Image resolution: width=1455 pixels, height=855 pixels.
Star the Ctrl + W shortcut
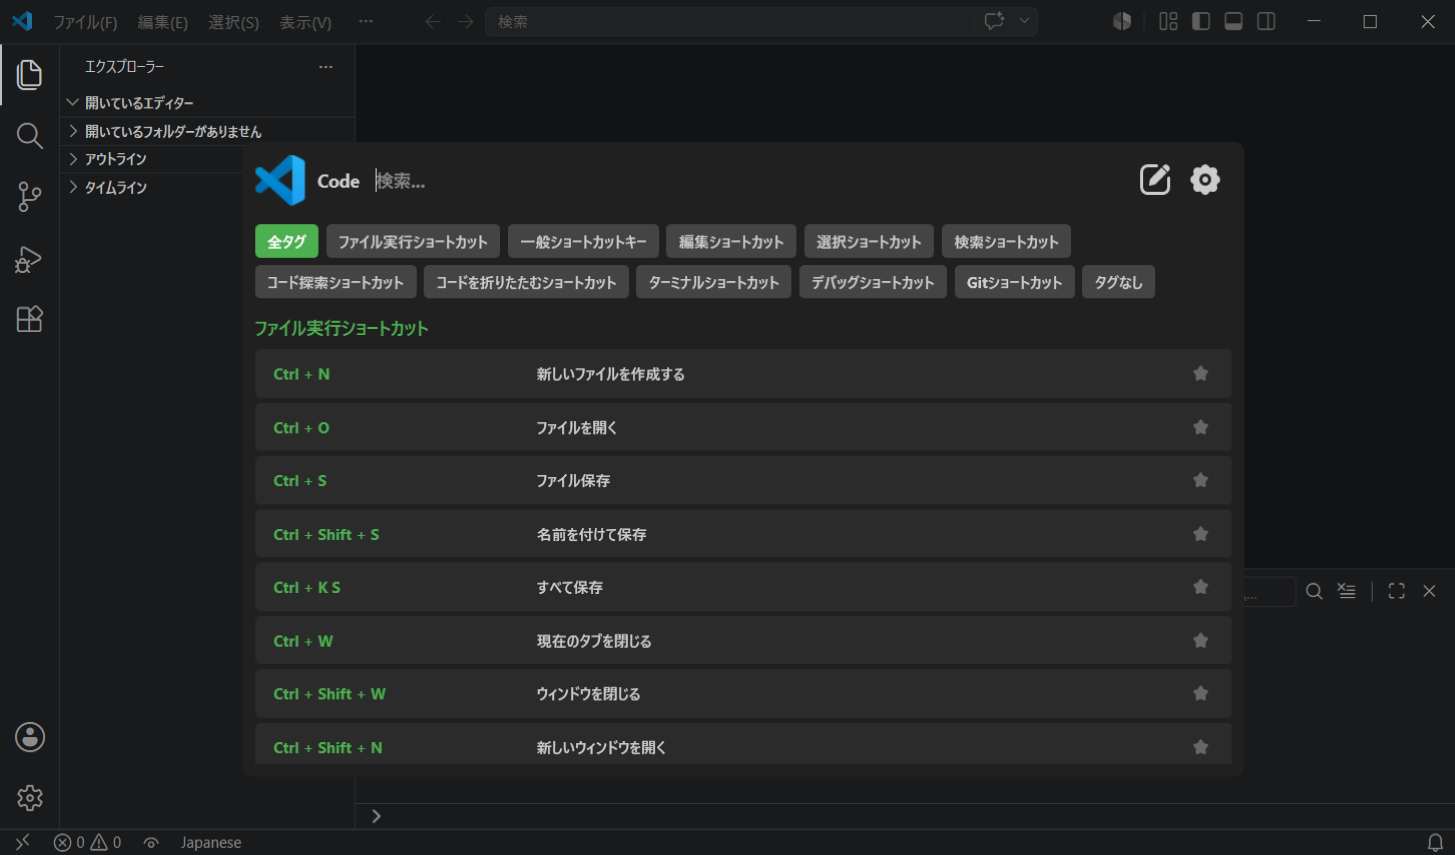(x=1200, y=640)
